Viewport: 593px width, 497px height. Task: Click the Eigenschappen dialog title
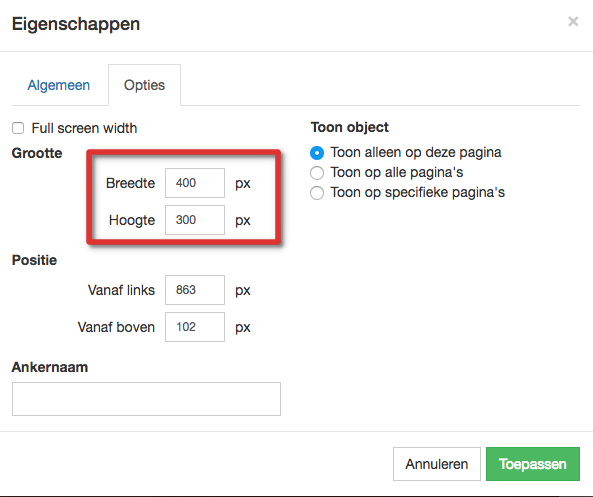pos(76,24)
